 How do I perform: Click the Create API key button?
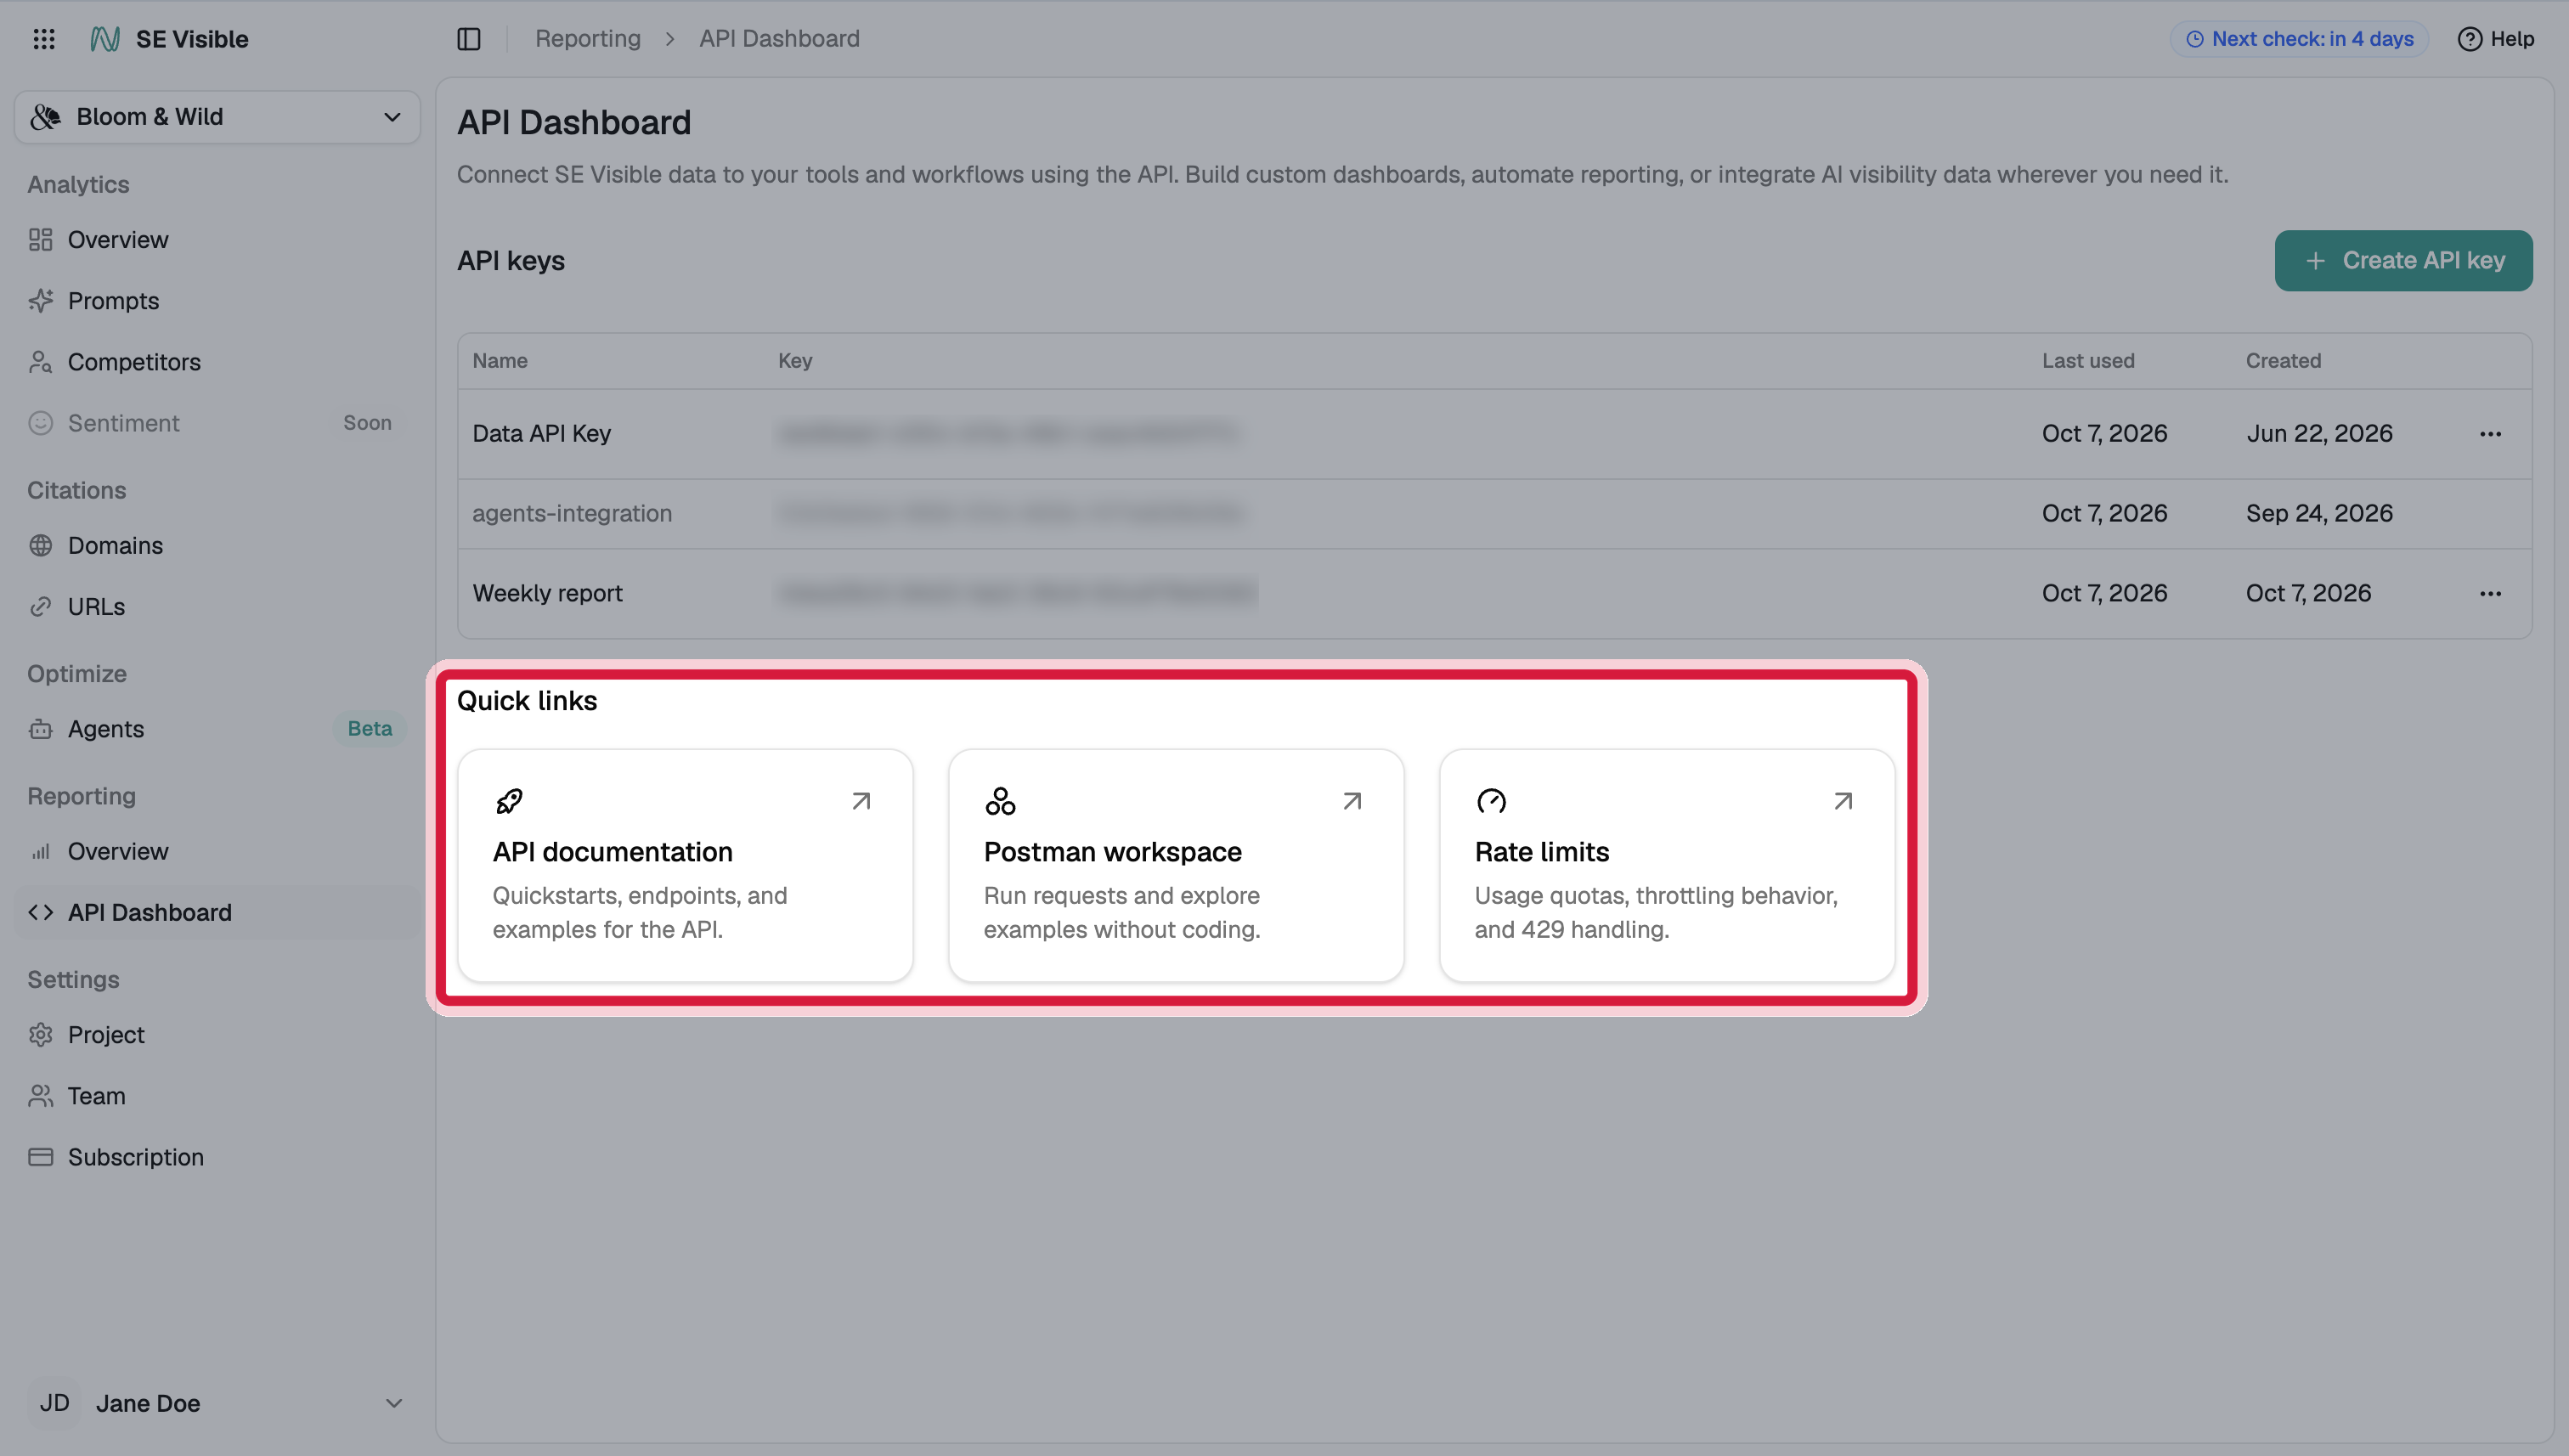click(x=2403, y=261)
